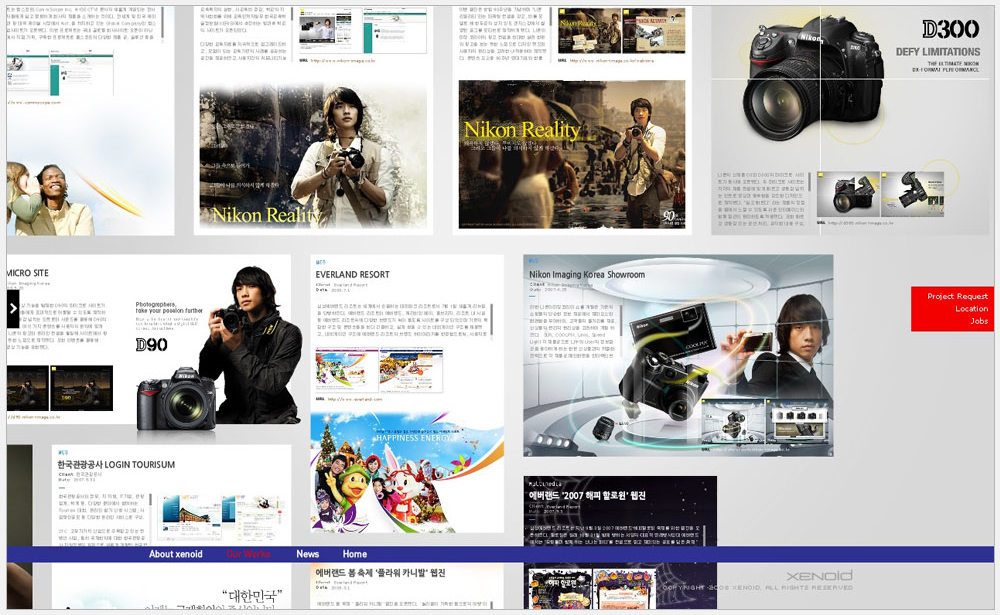Open the Nikon Reality street scene image

point(571,157)
